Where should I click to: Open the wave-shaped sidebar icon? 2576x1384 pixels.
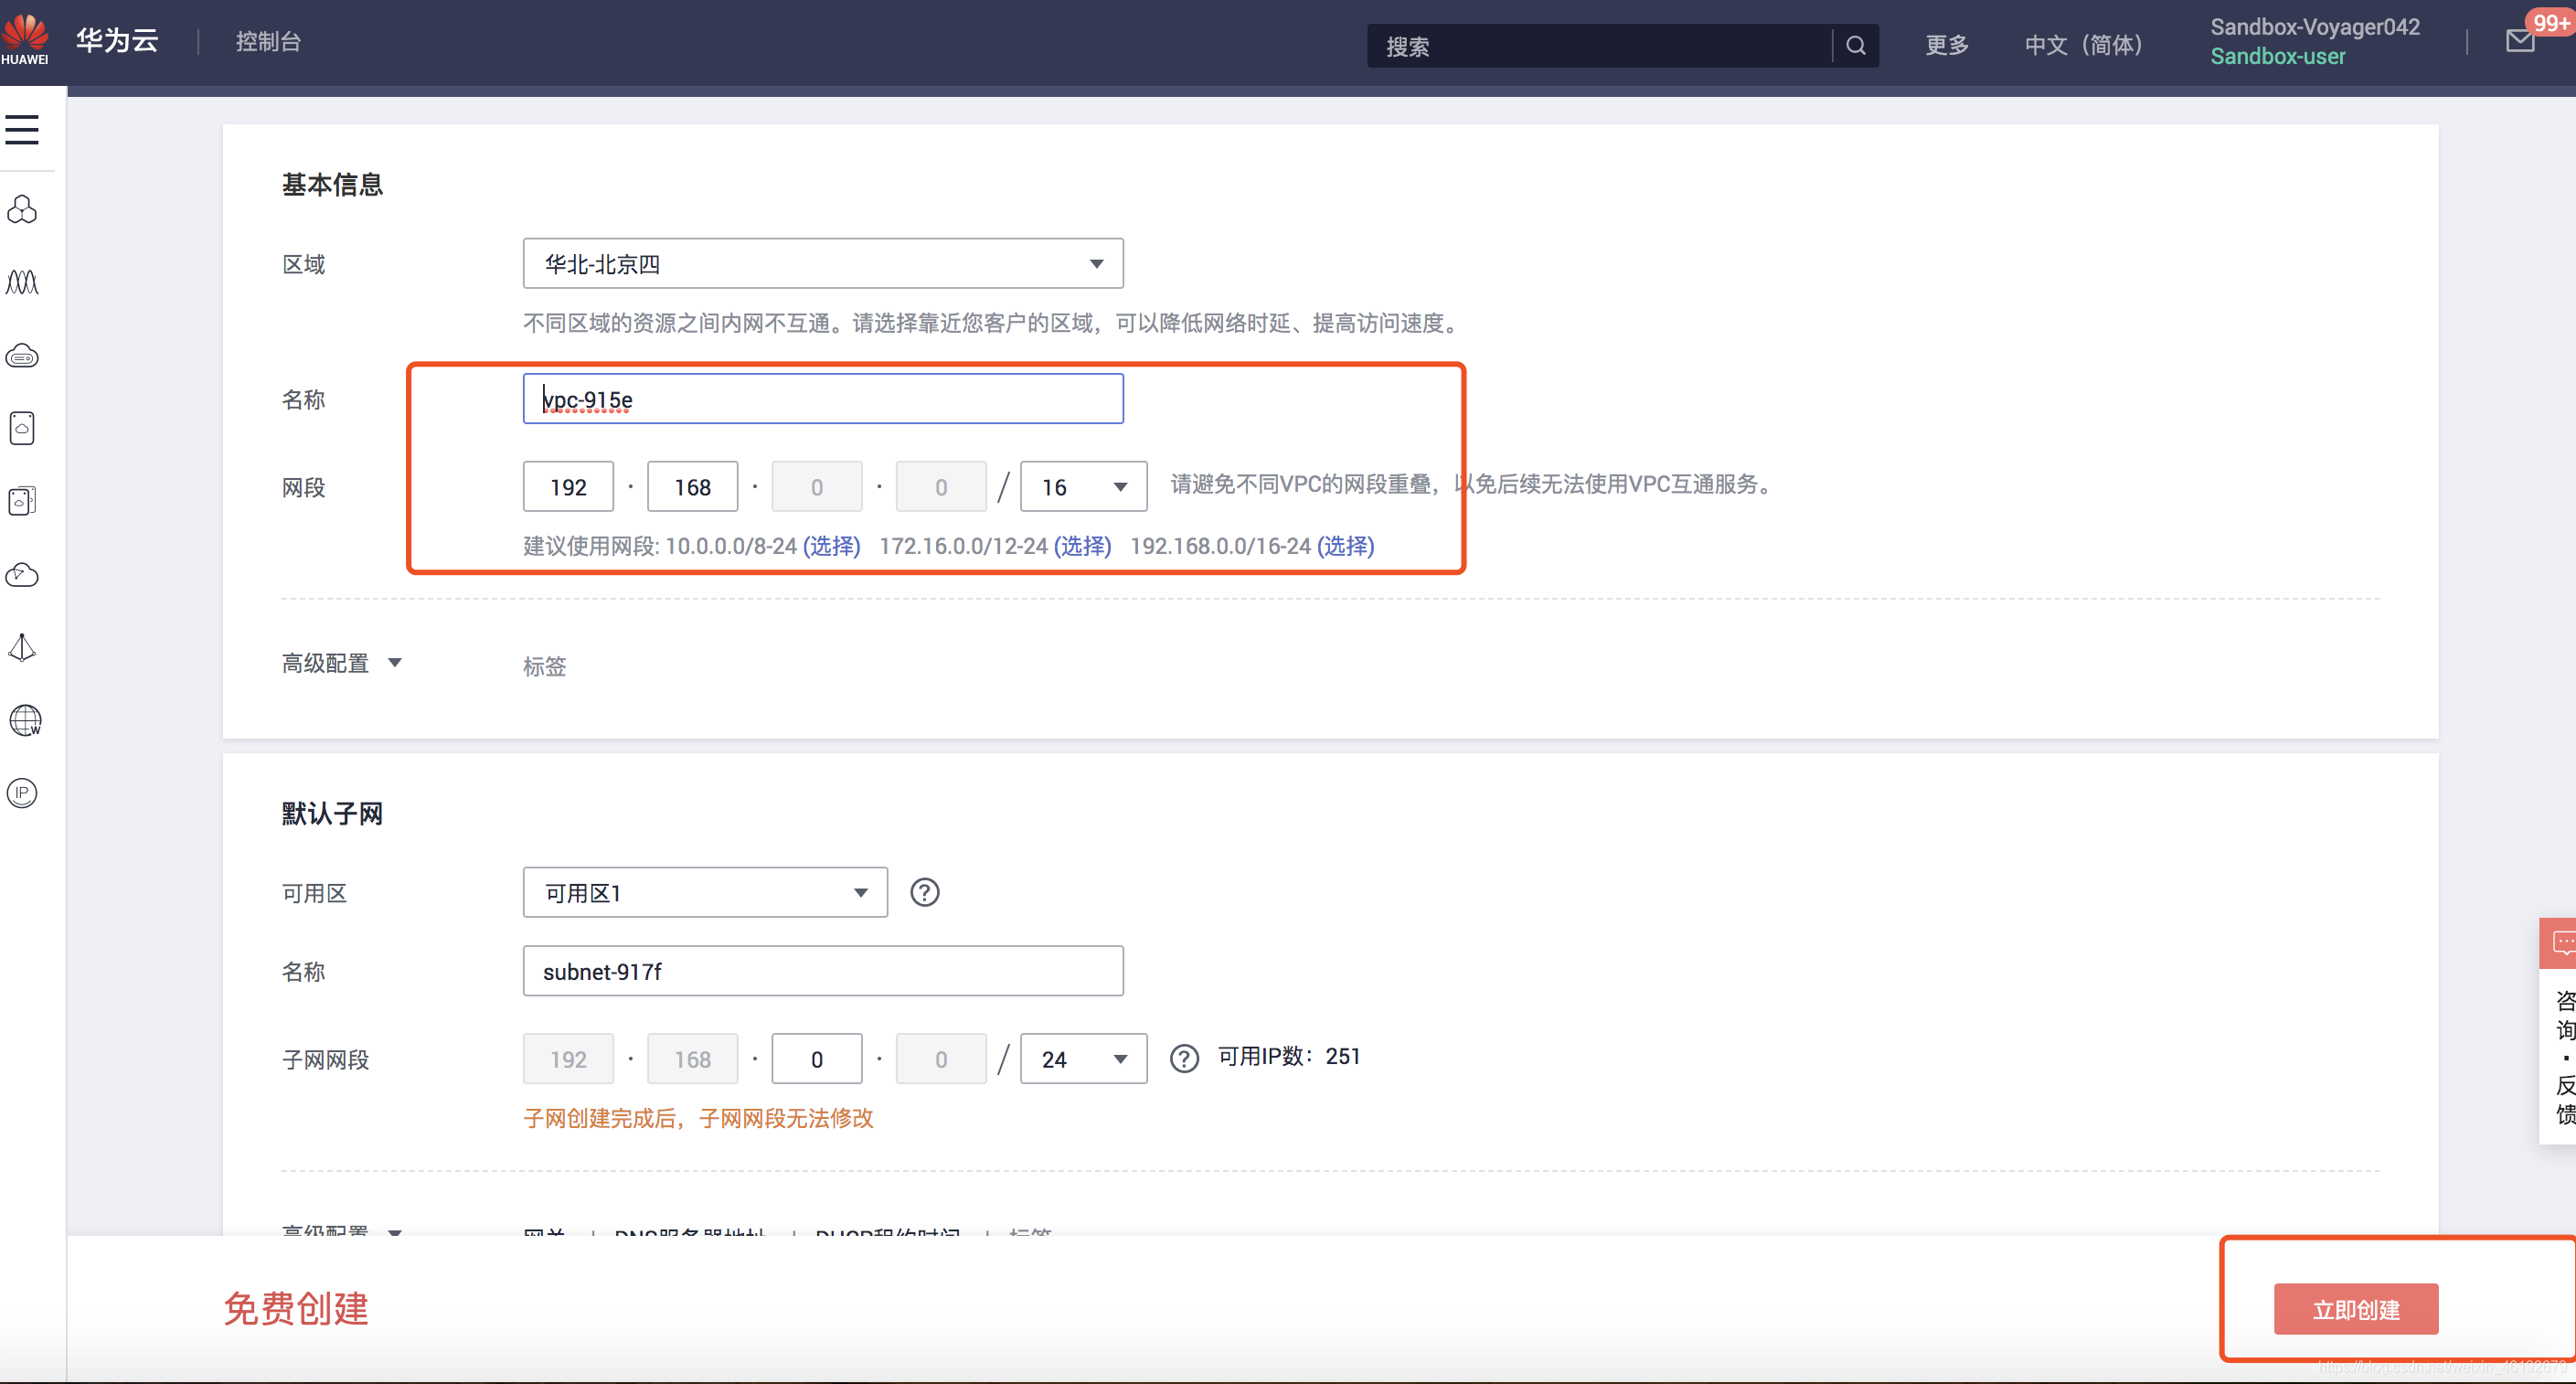coord(22,282)
